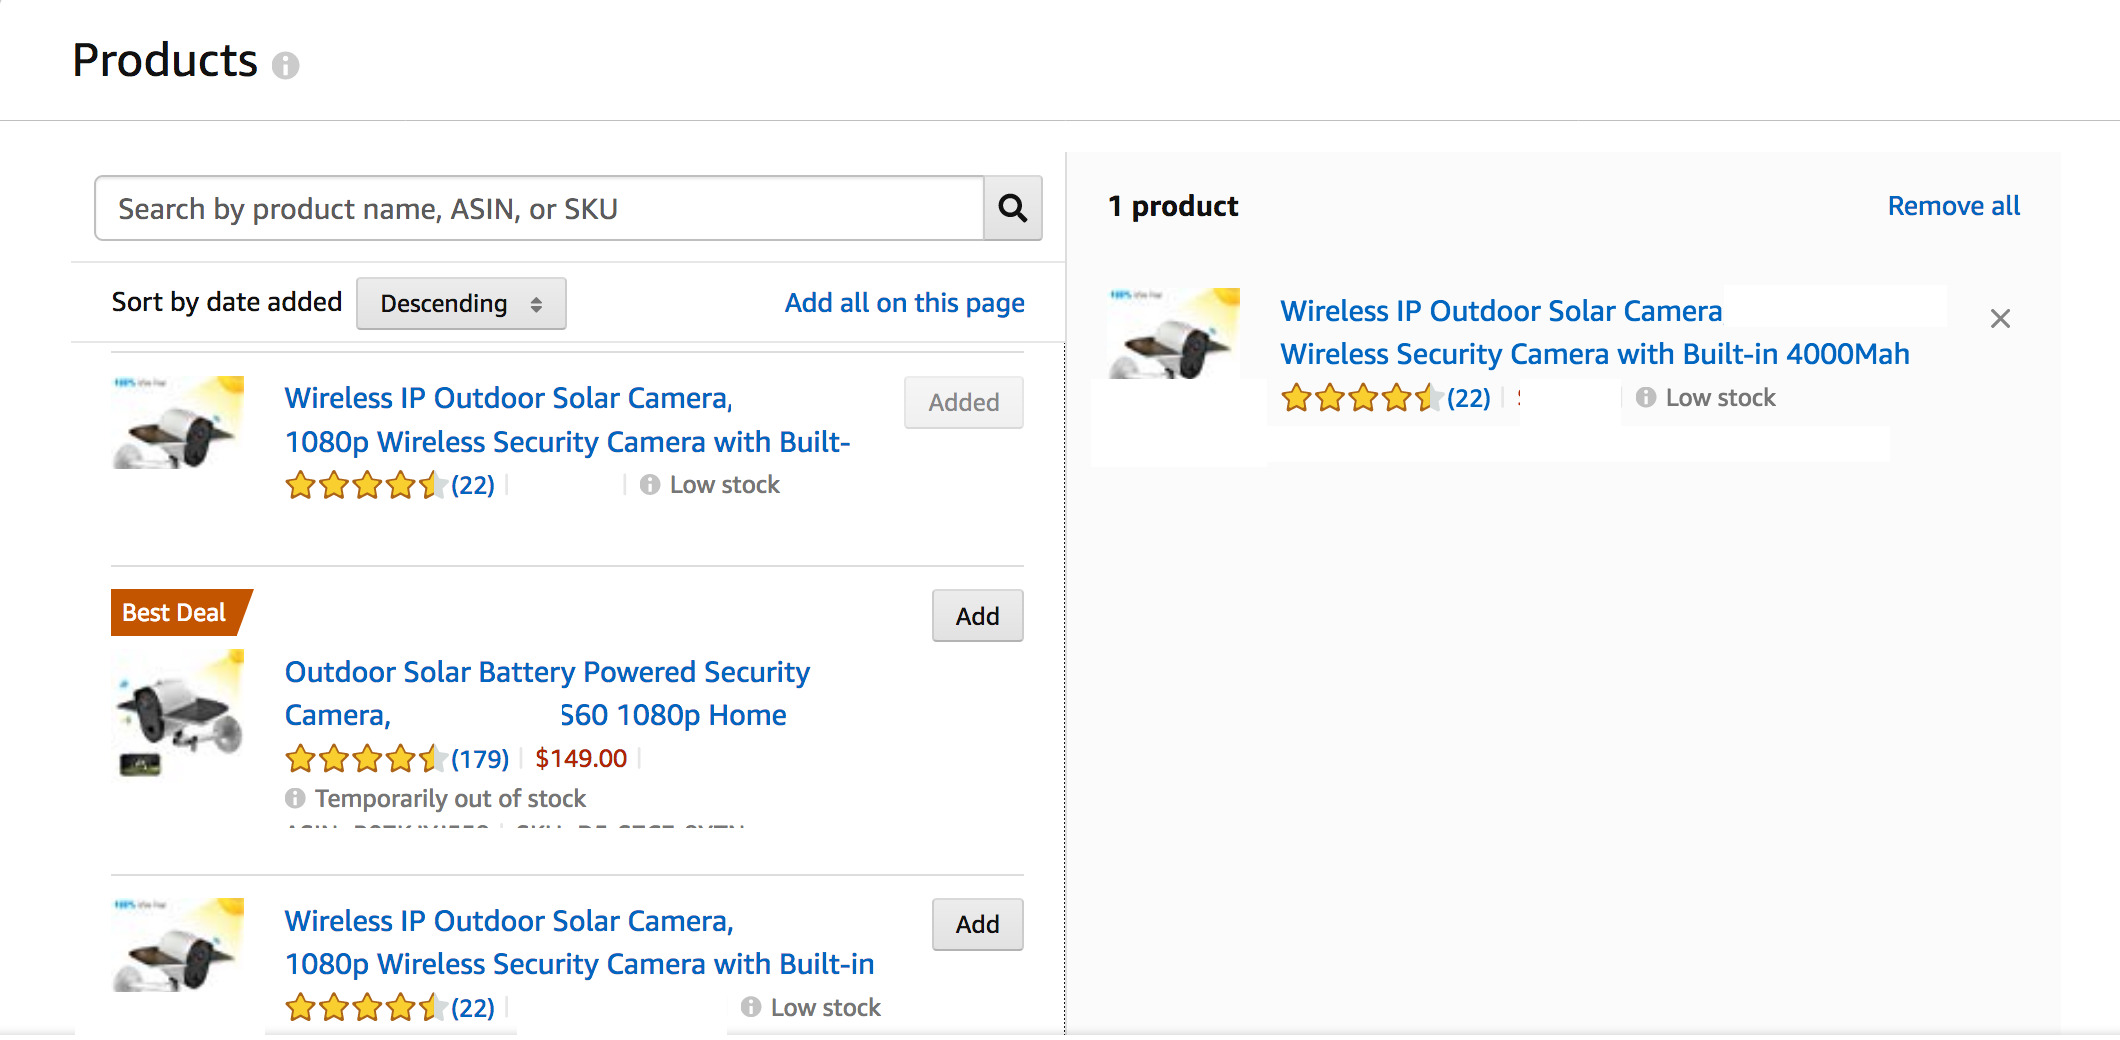Click the info icon beside Products heading
Screen dimensions: 2120x1040
click(285, 65)
